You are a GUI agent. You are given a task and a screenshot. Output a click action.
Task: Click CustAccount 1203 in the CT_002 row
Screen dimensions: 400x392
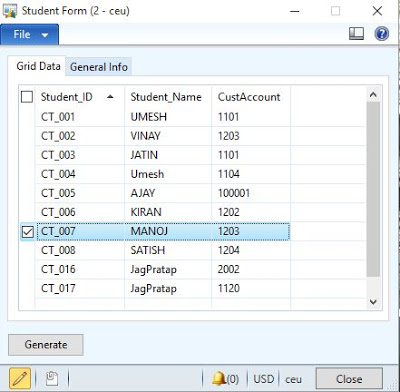point(229,136)
